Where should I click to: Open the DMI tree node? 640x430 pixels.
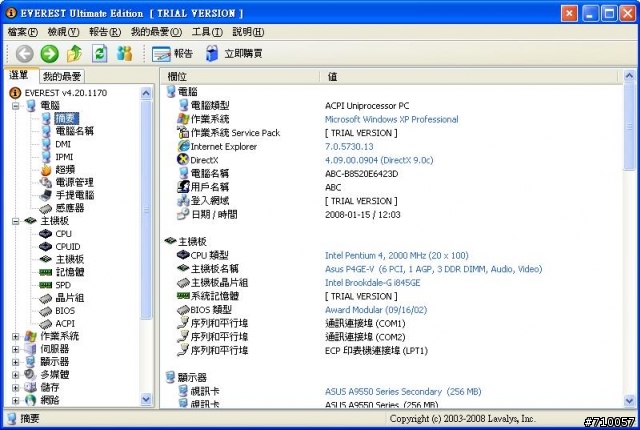pos(63,144)
